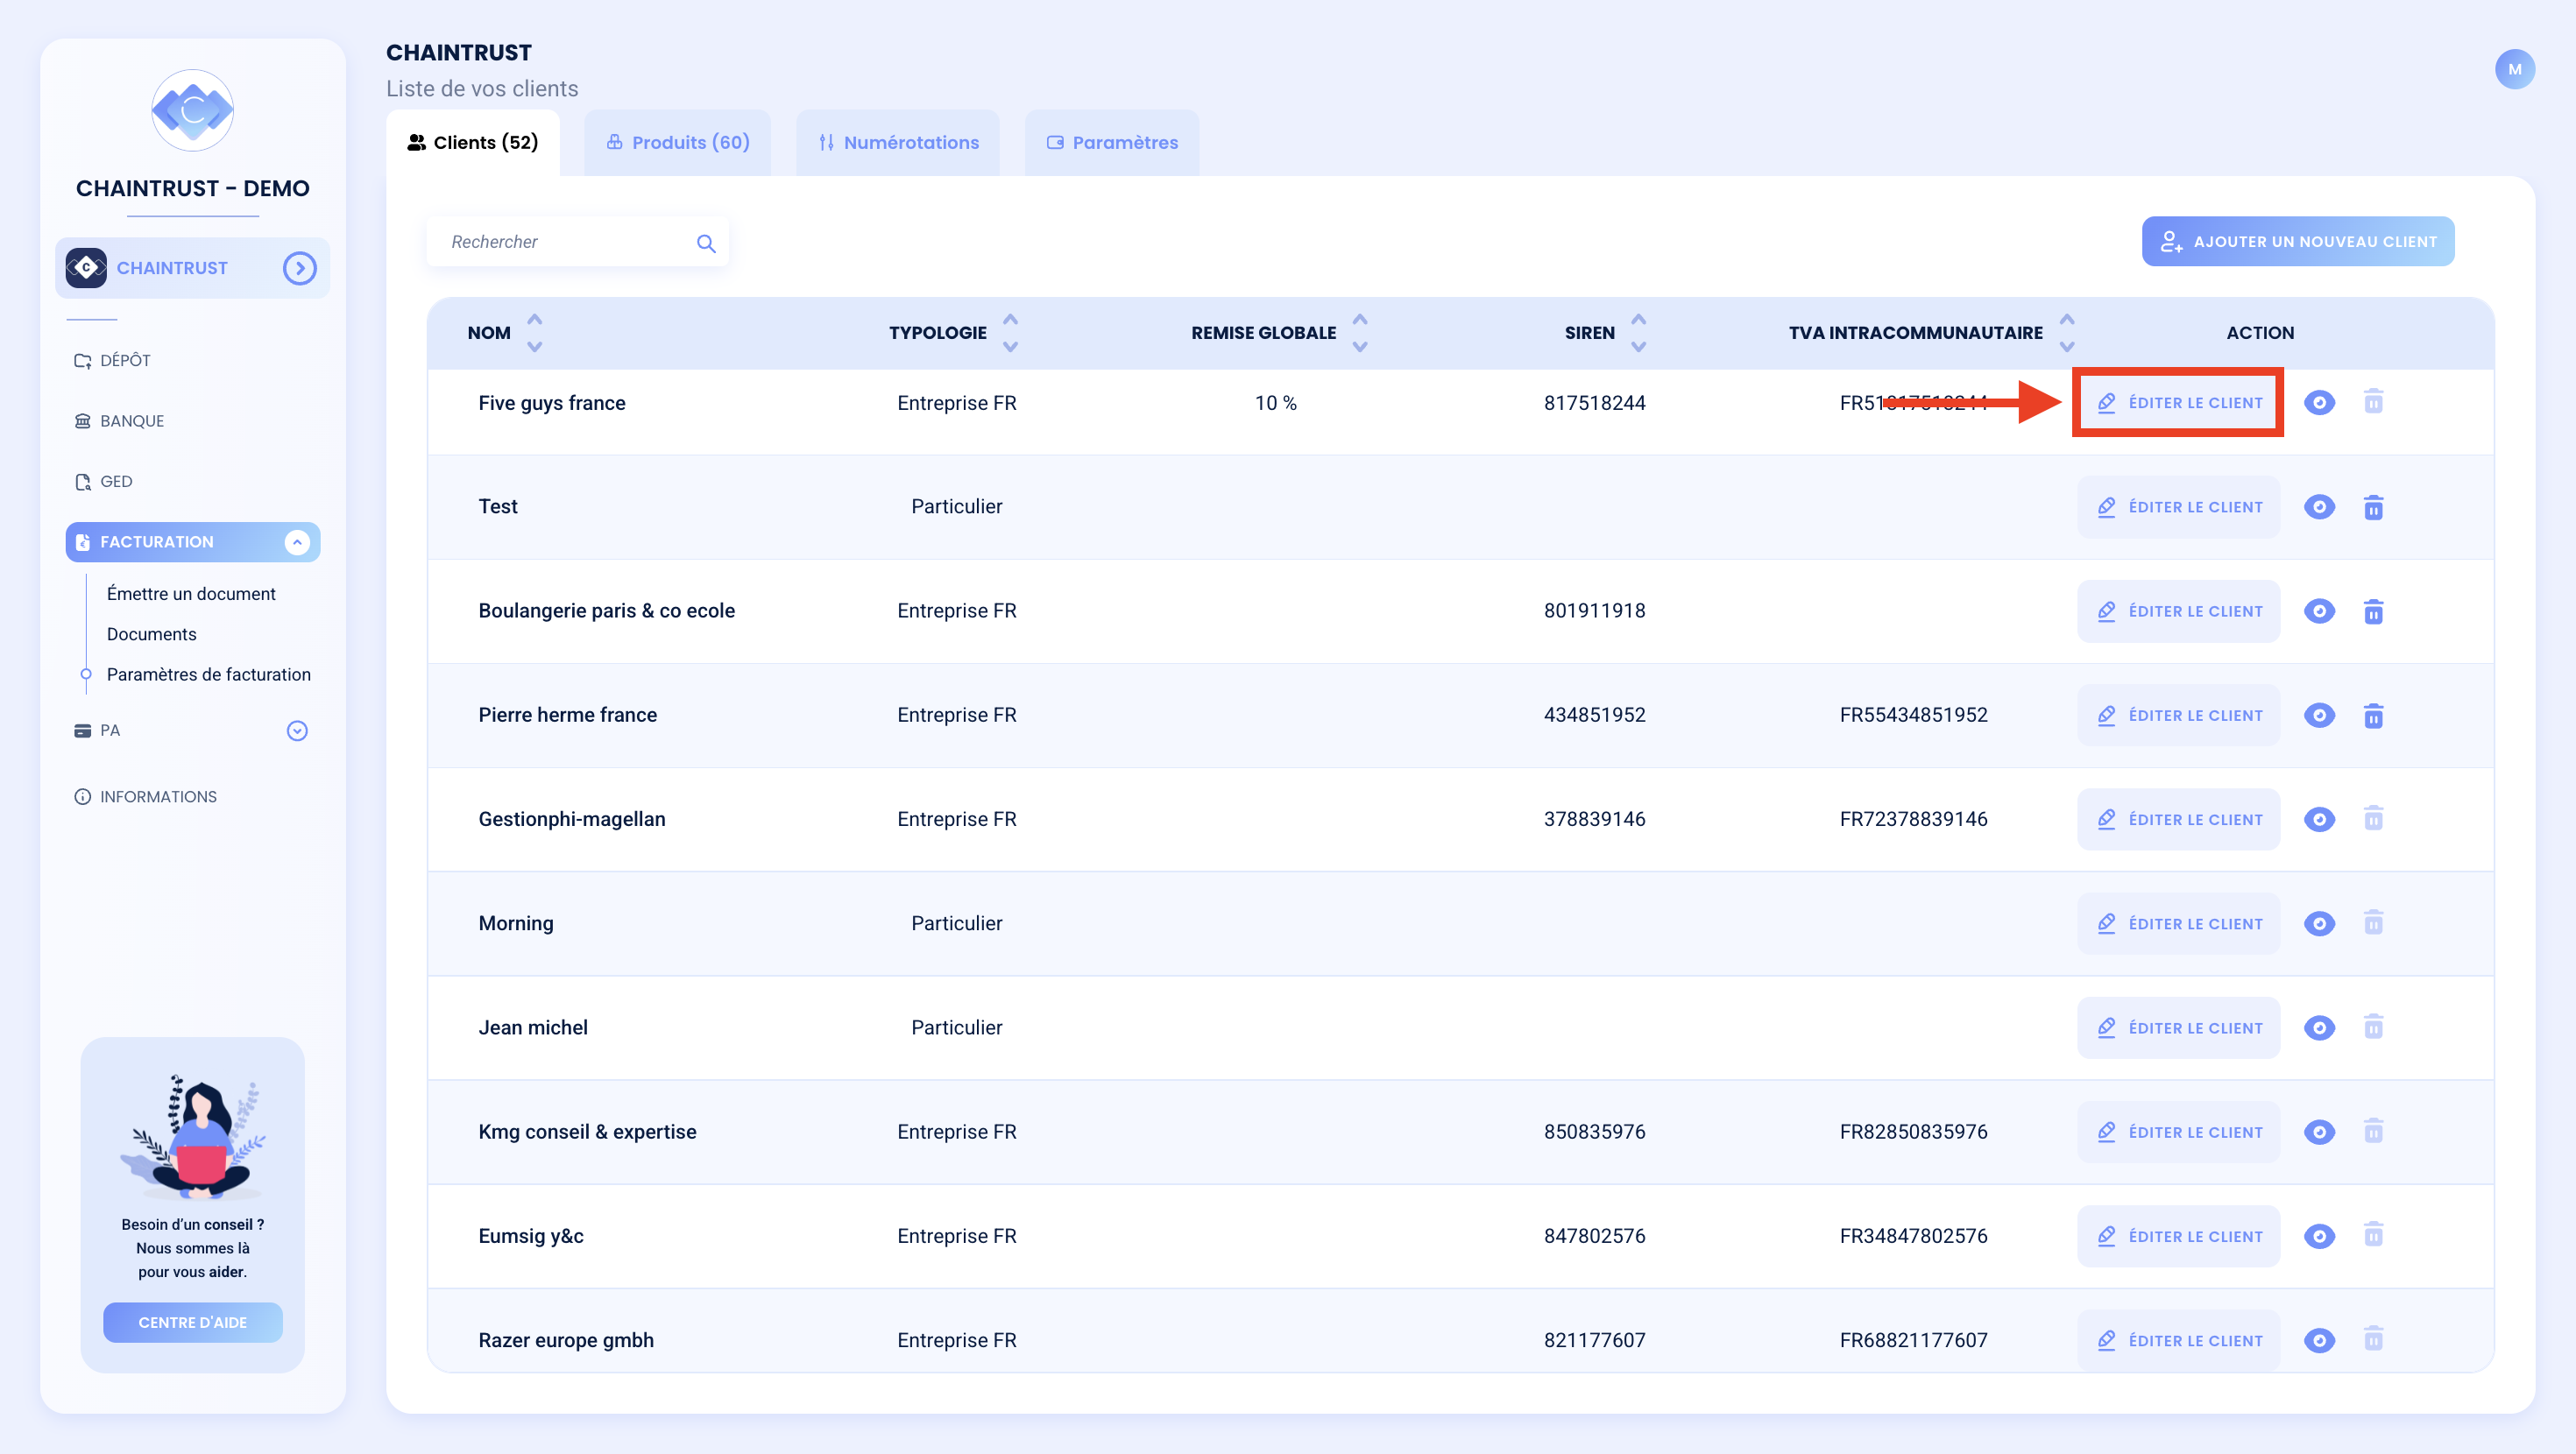The height and width of the screenshot is (1454, 2576).
Task: View Boulangerie paris & co ecole details
Action: (x=2319, y=611)
